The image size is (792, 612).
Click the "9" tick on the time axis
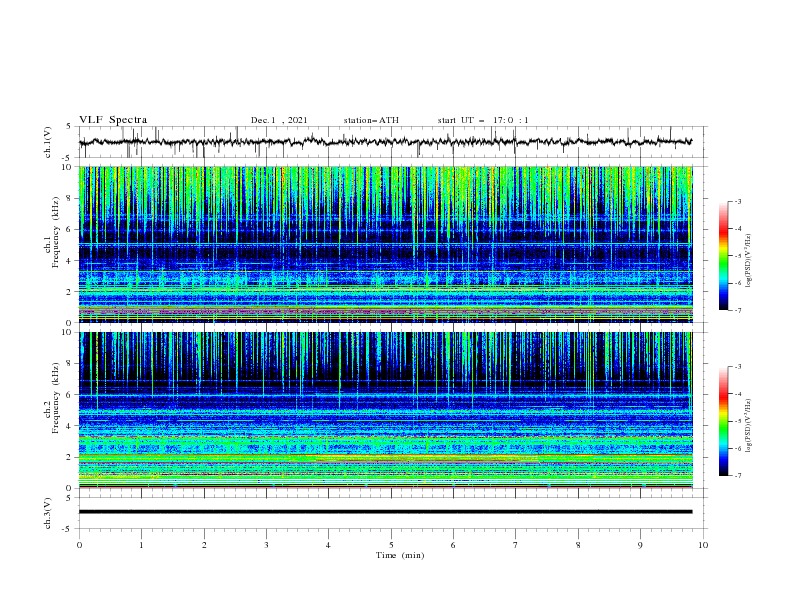click(x=640, y=545)
